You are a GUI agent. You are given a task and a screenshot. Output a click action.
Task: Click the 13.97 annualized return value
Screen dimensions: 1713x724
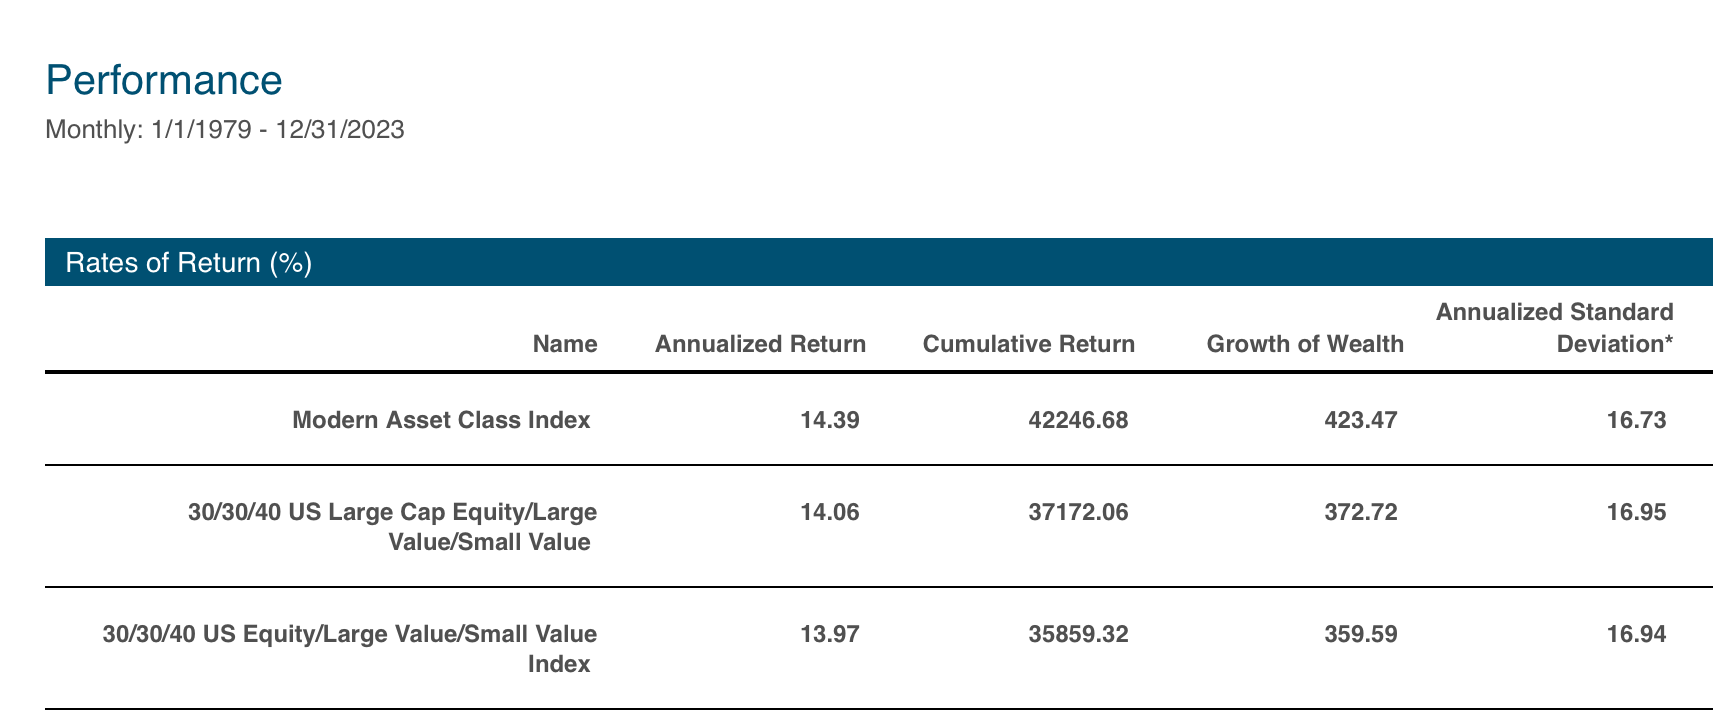pyautogui.click(x=830, y=634)
